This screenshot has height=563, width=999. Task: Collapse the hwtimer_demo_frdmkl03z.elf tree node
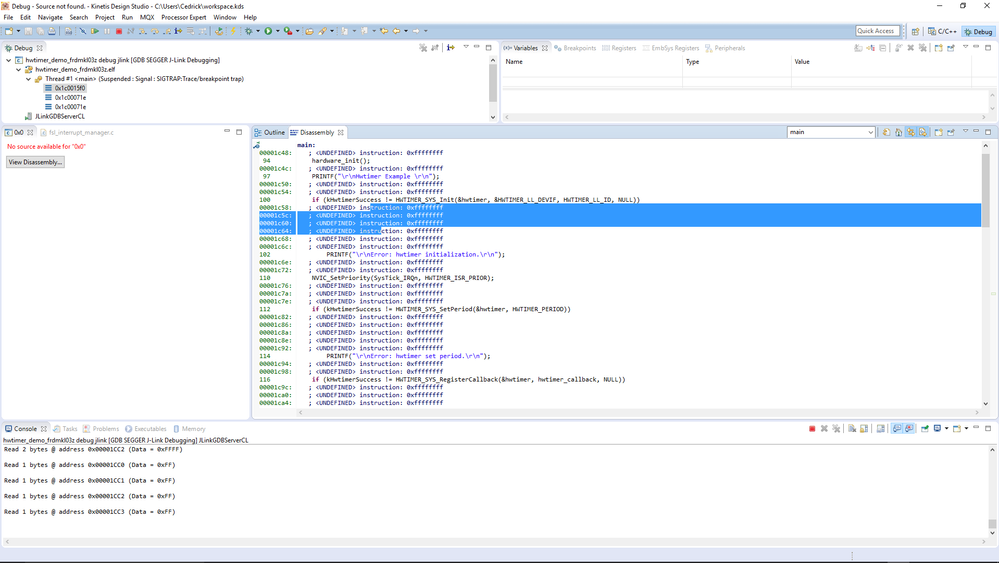[18, 69]
